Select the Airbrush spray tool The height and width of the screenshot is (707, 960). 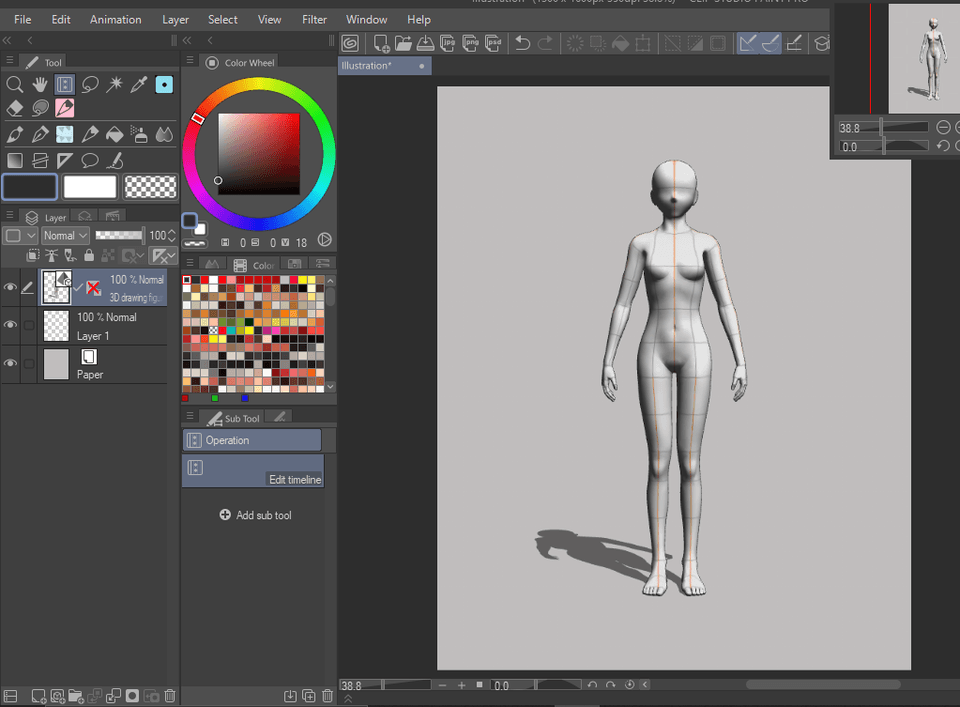coord(139,134)
